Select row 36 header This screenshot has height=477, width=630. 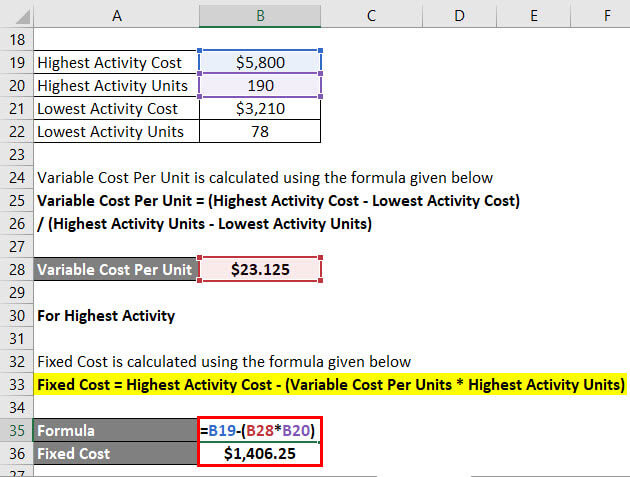click(x=17, y=453)
